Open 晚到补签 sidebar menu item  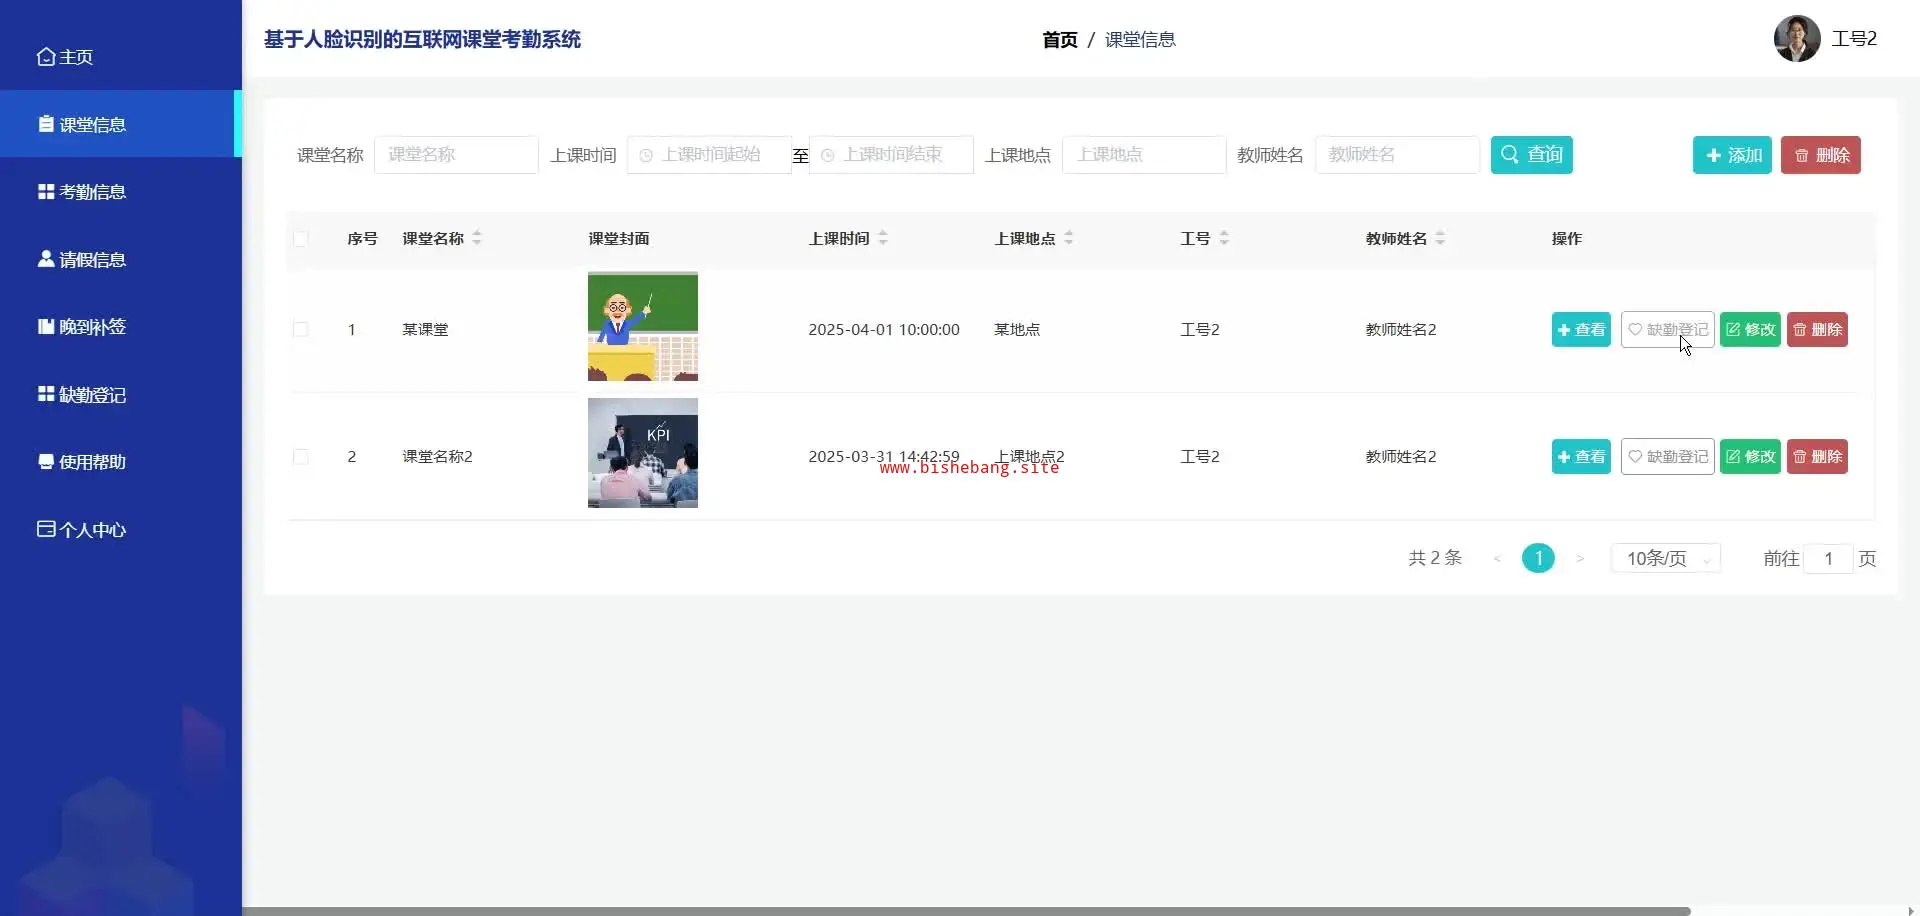click(x=120, y=327)
